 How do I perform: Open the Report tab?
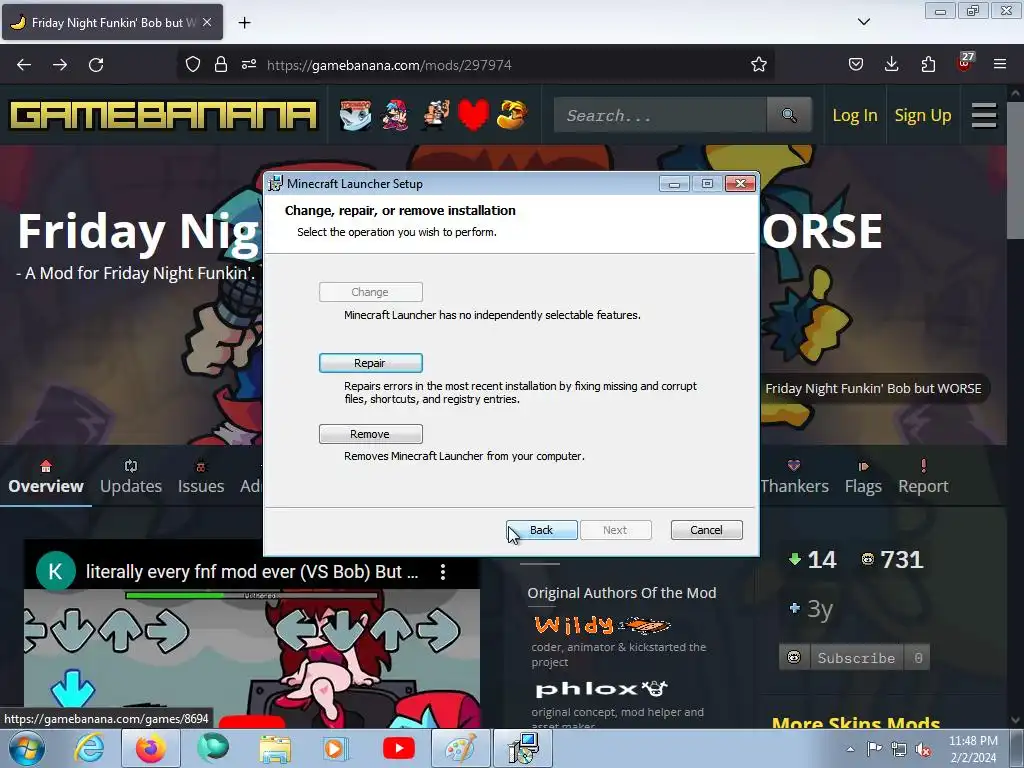pyautogui.click(x=923, y=477)
